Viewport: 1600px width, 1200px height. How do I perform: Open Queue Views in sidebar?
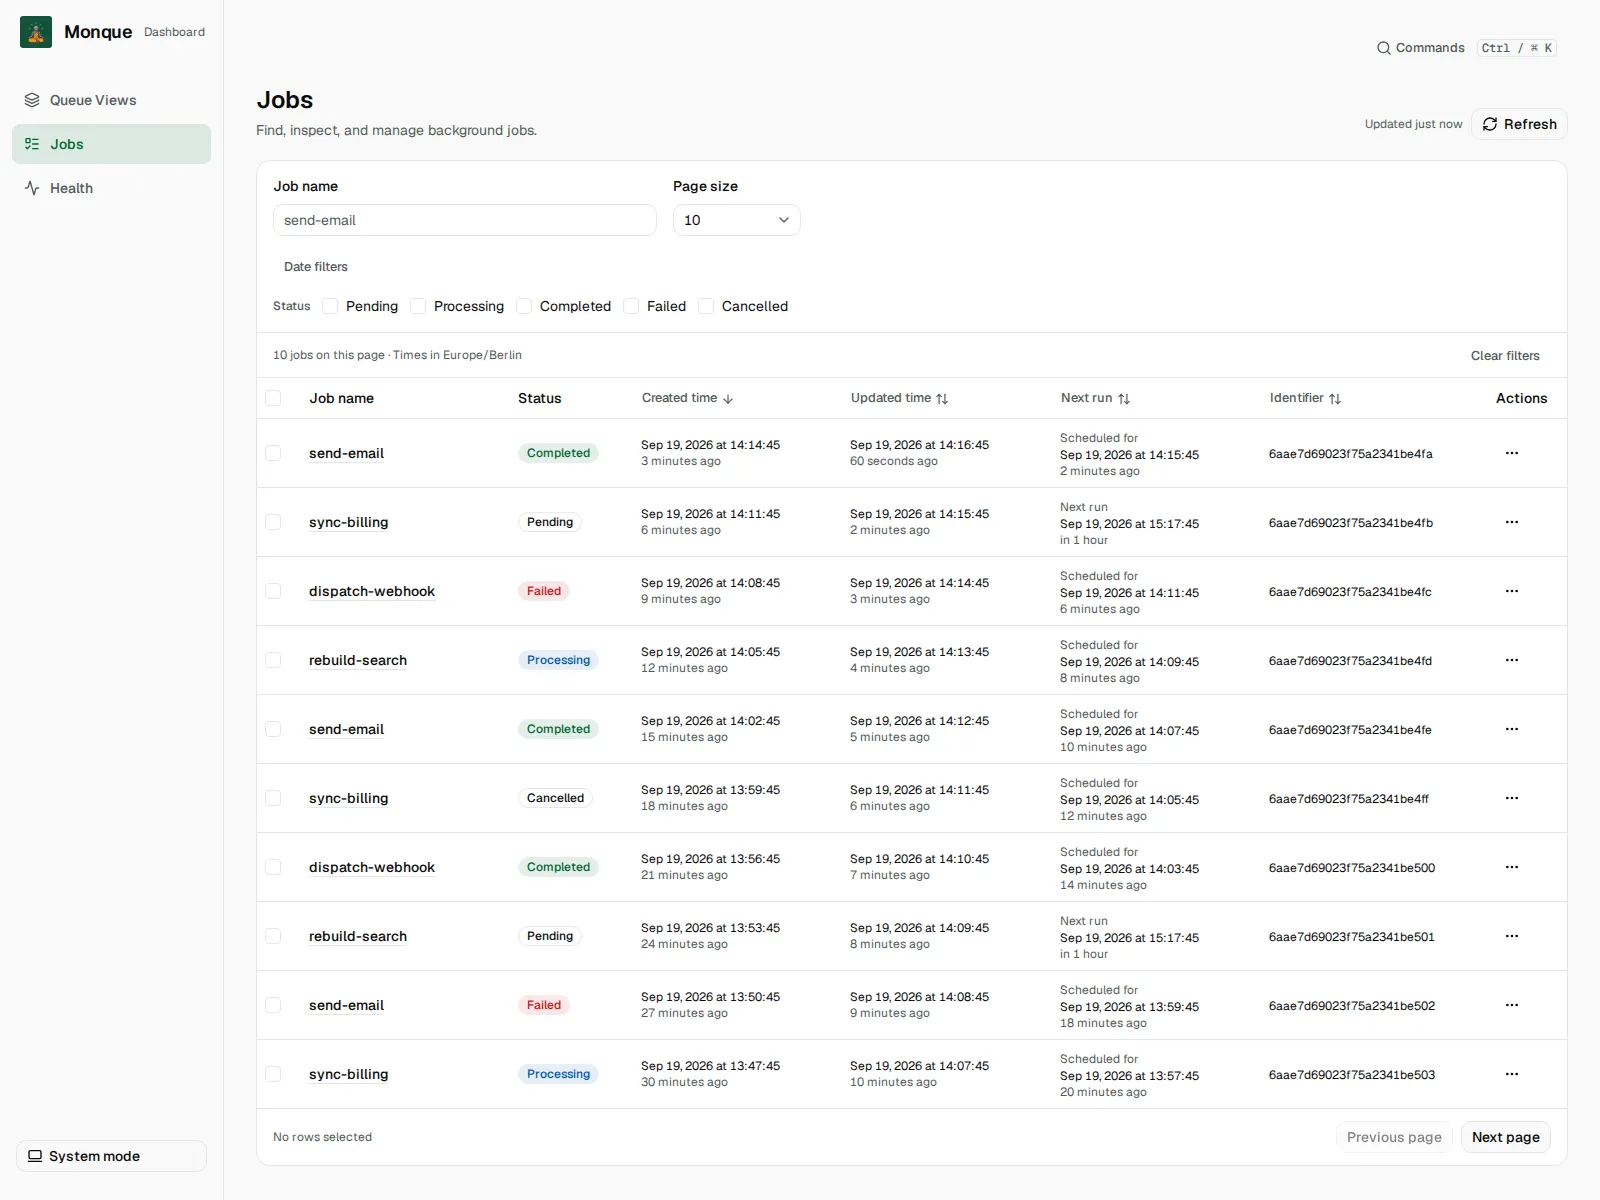111,100
